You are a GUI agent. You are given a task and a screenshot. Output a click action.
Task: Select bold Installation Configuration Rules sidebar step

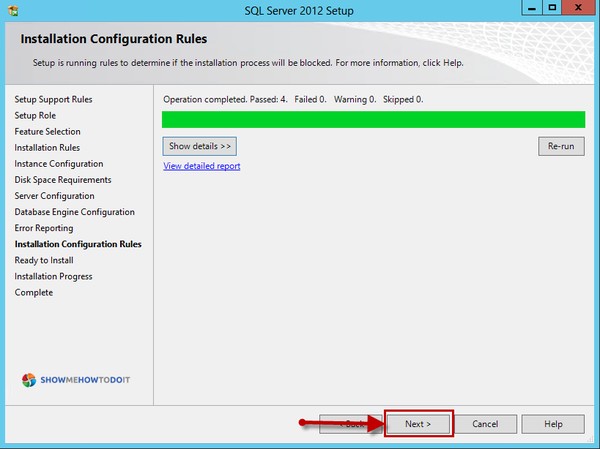78,244
